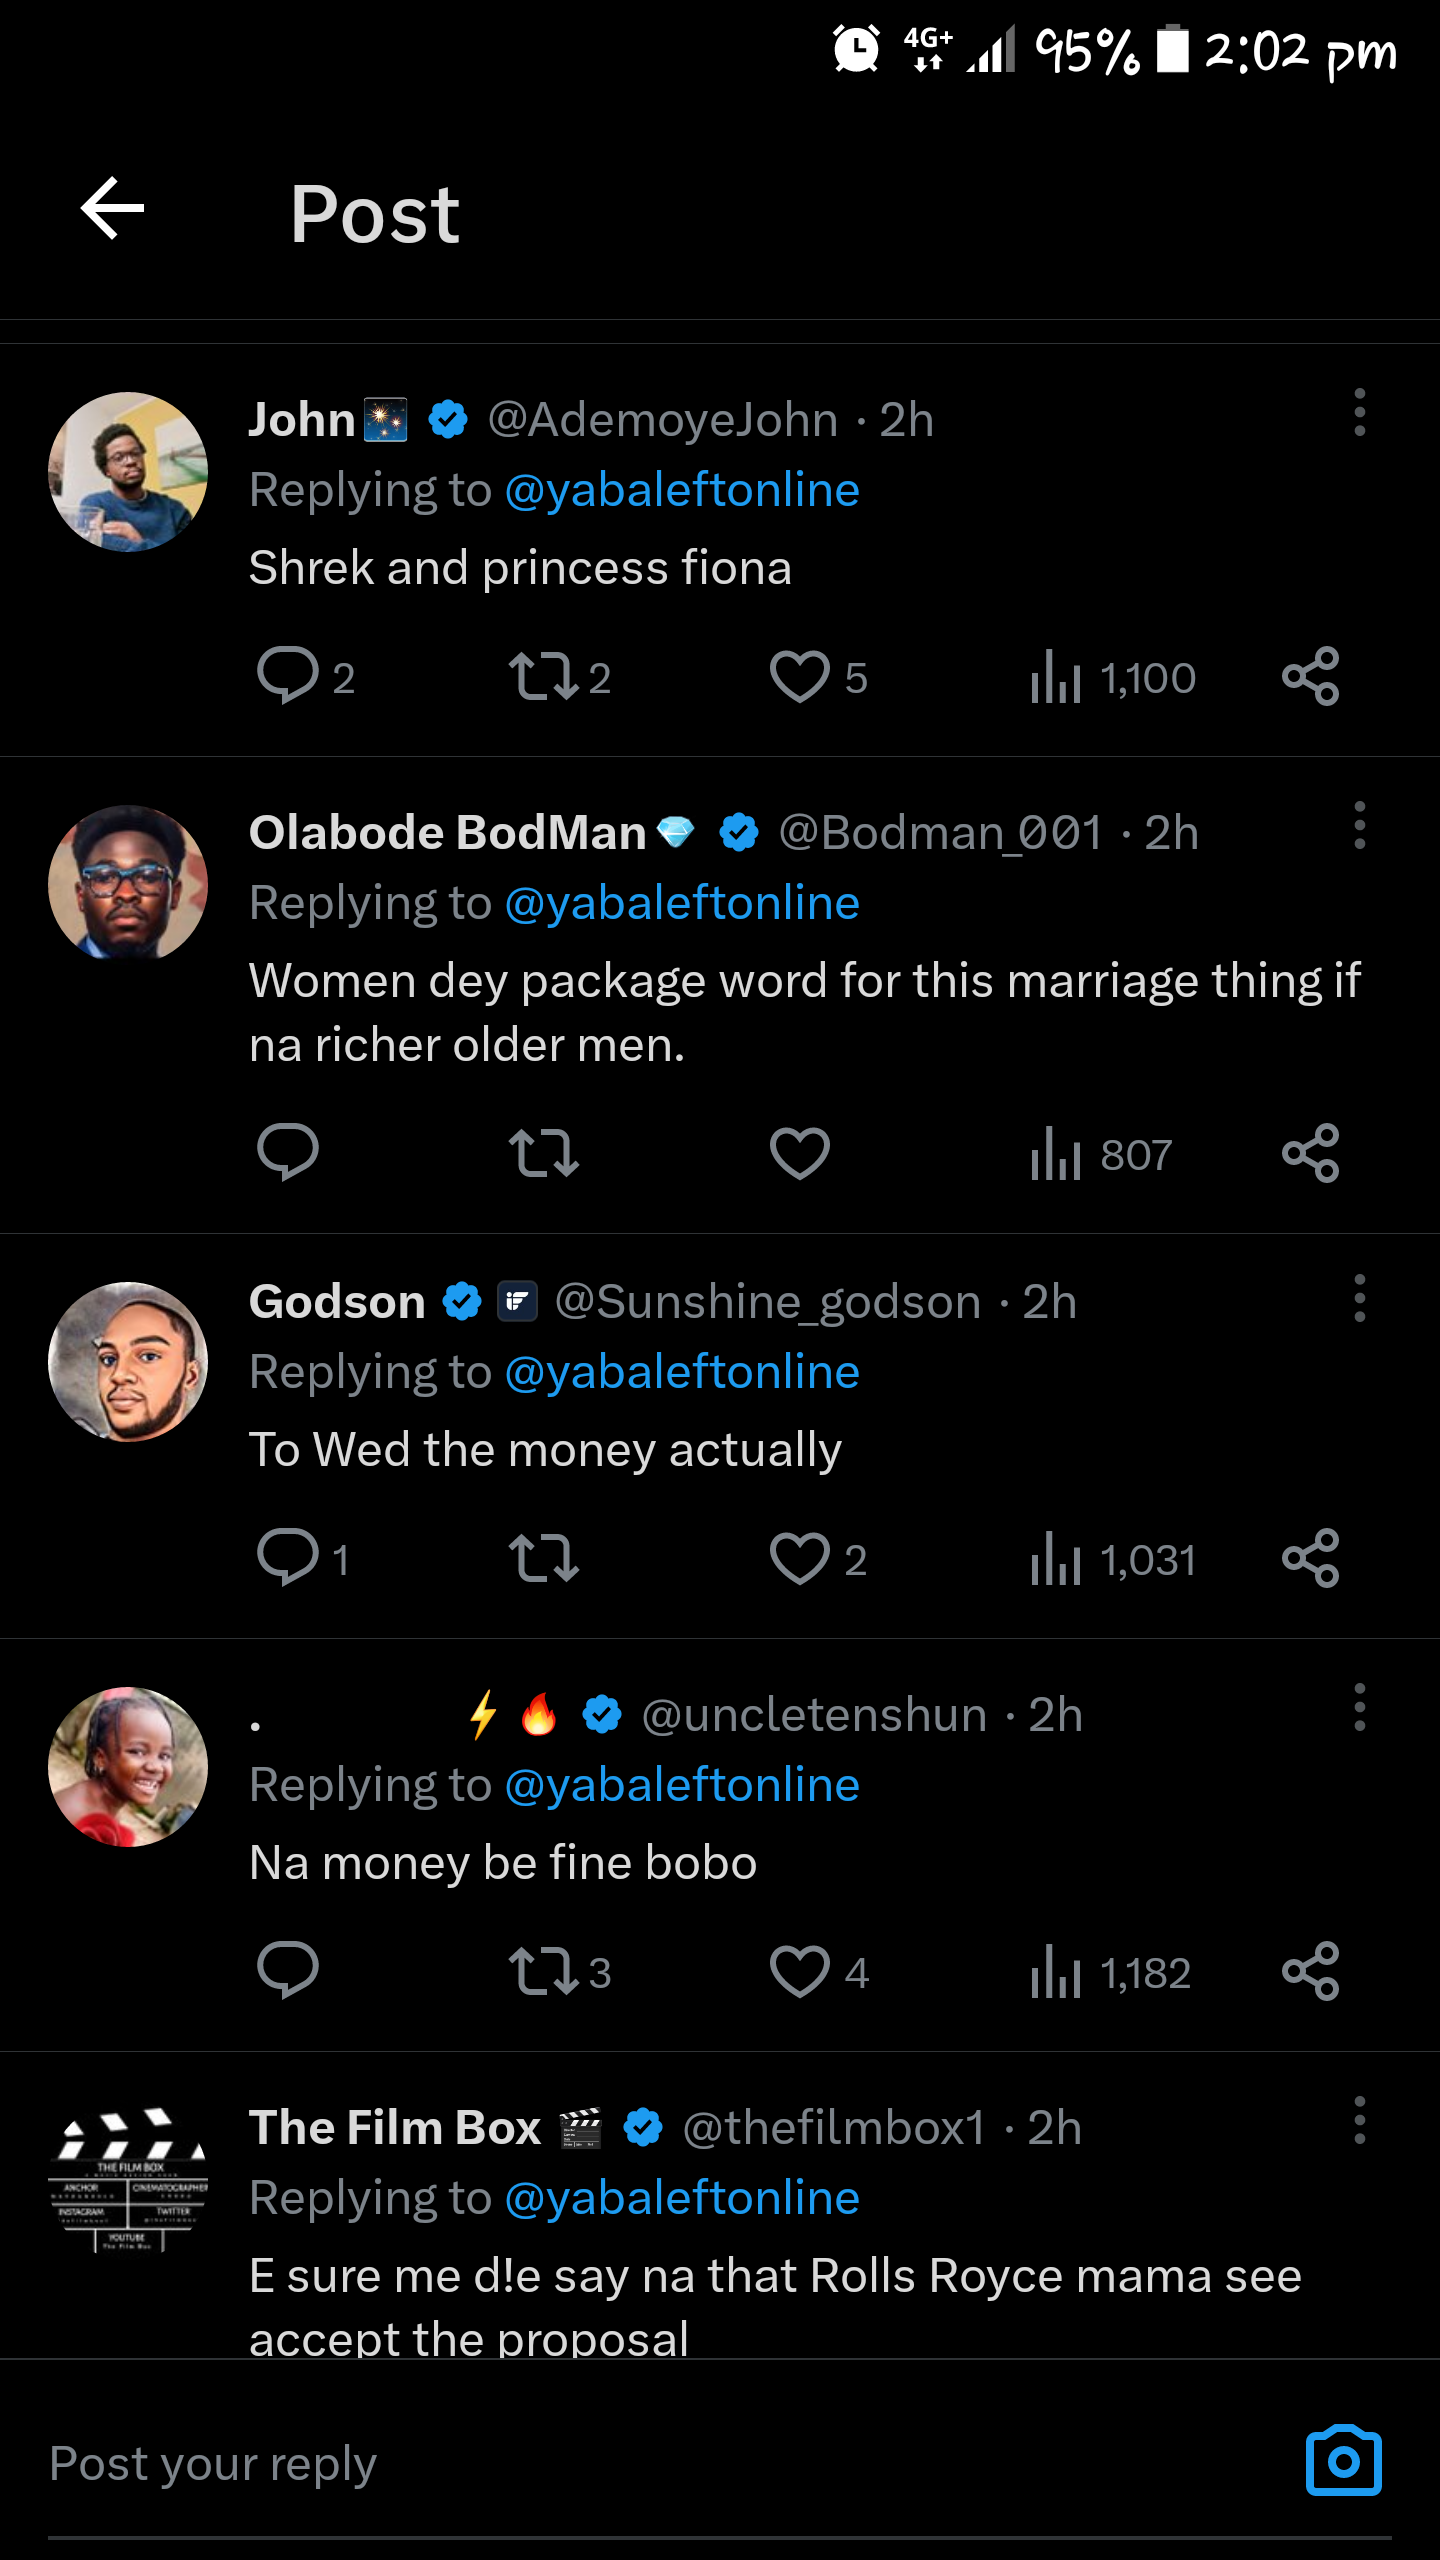Screen dimensions: 1440x2560
Task: Tap the "Post your reply" field
Action: (600, 2463)
